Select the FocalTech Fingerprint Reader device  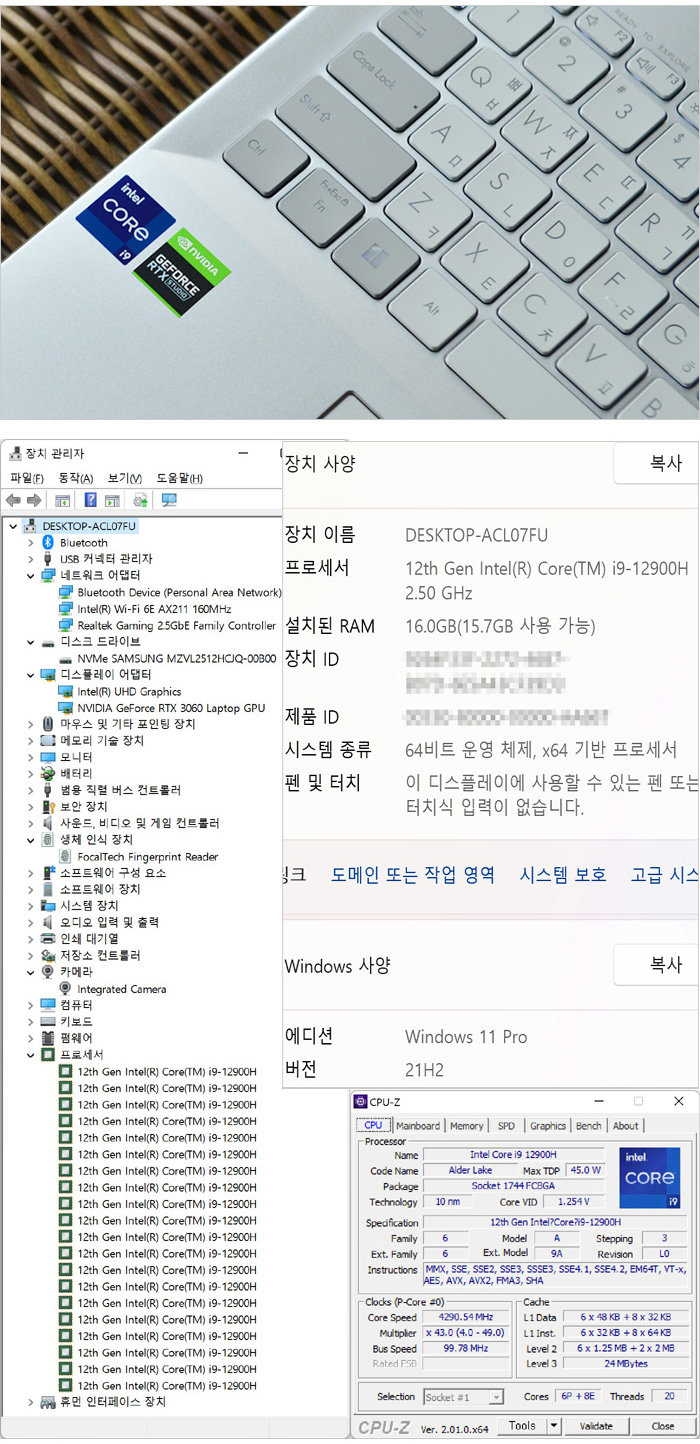[x=147, y=857]
